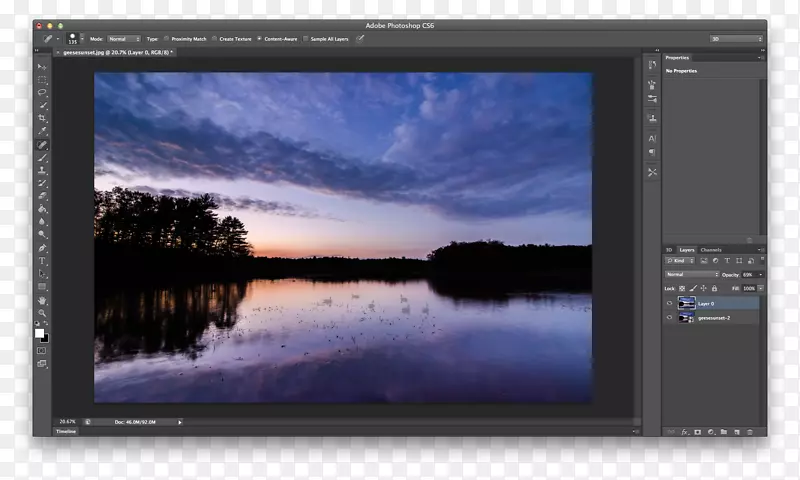800x480 pixels.
Task: Select the Clone Stamp tool
Action: point(42,170)
